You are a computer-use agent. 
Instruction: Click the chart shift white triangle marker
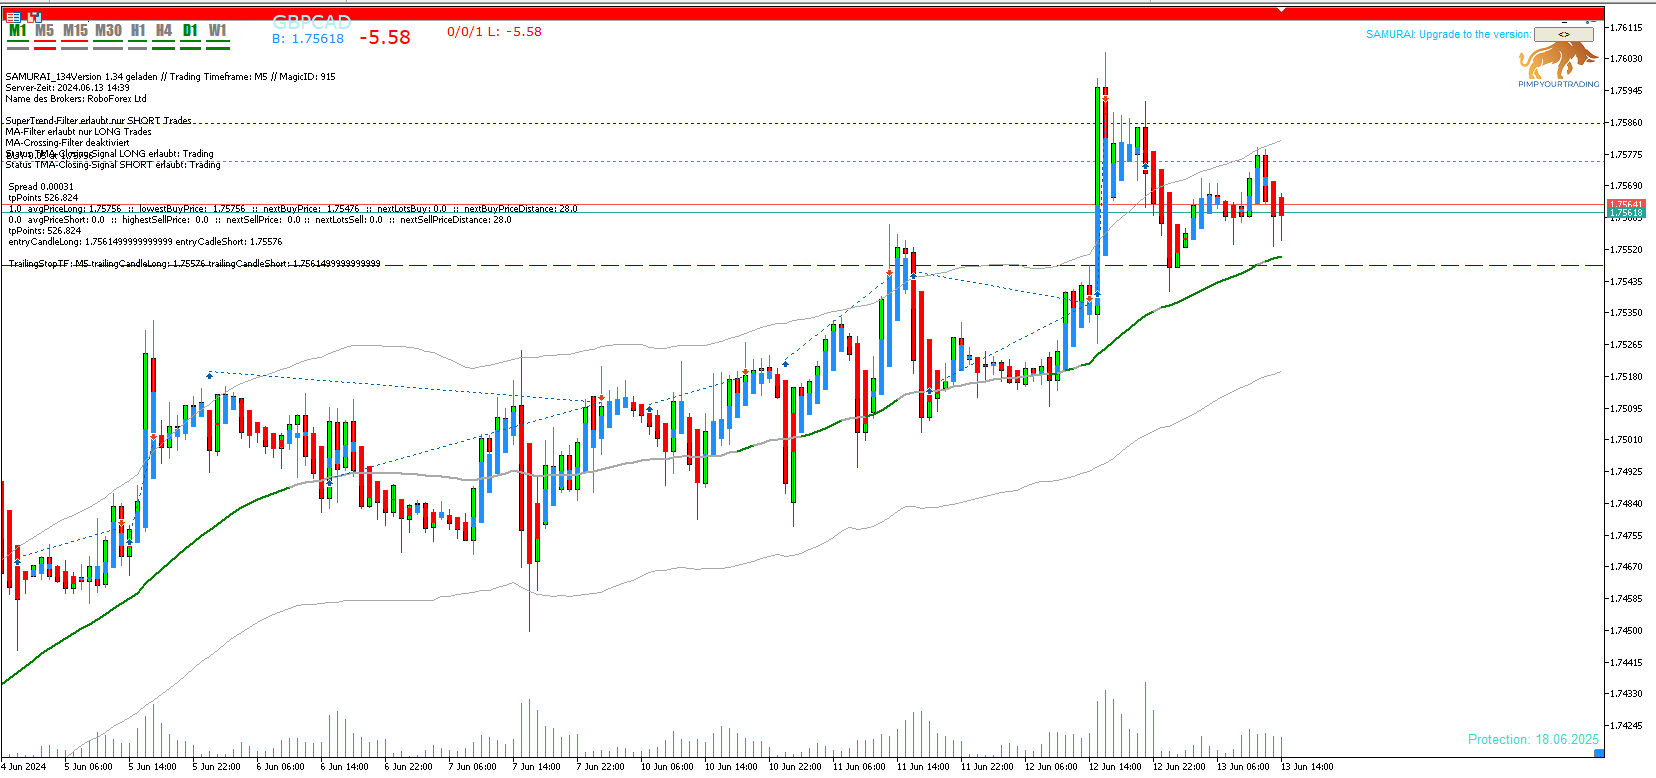[x=1281, y=10]
